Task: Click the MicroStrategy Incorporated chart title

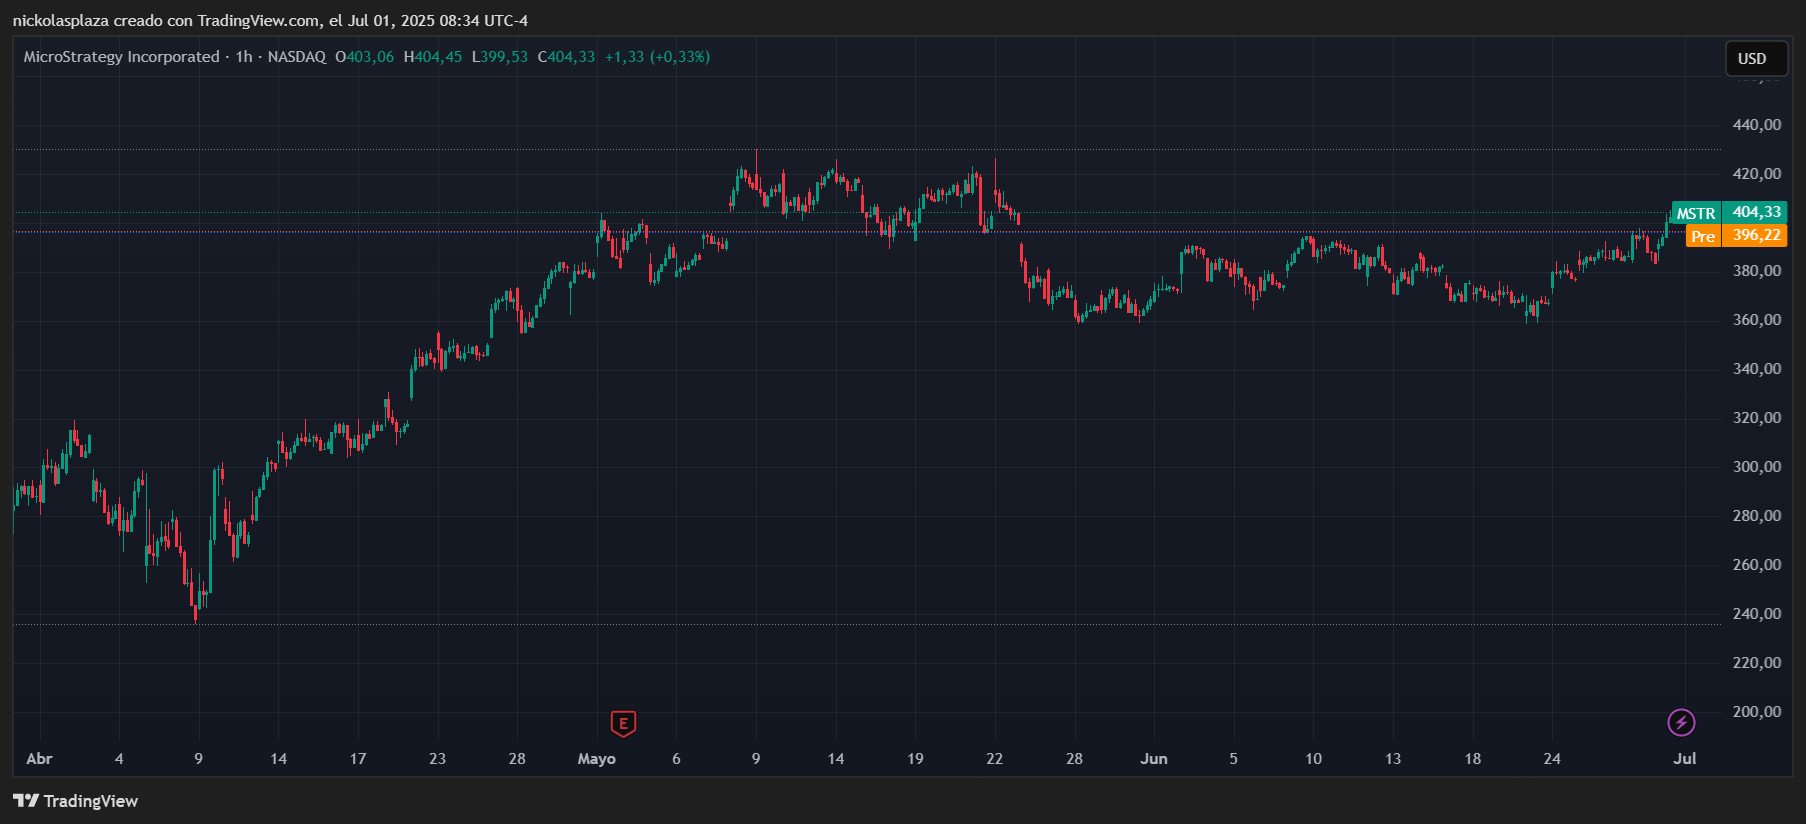Action: pyautogui.click(x=122, y=57)
